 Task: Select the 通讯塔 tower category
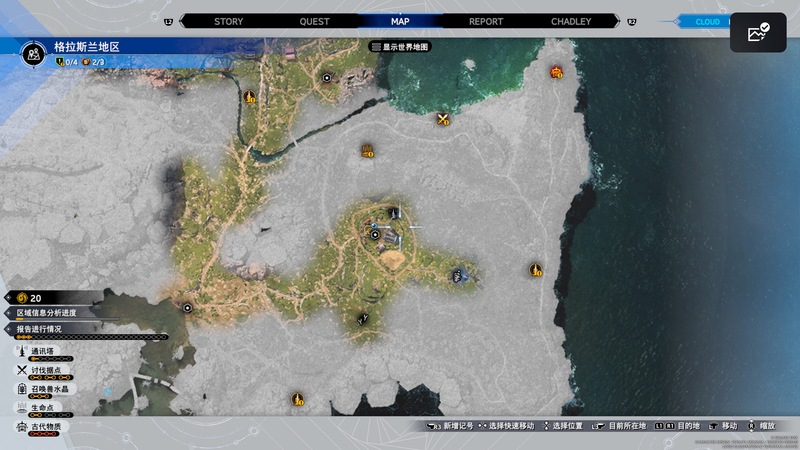[45, 352]
